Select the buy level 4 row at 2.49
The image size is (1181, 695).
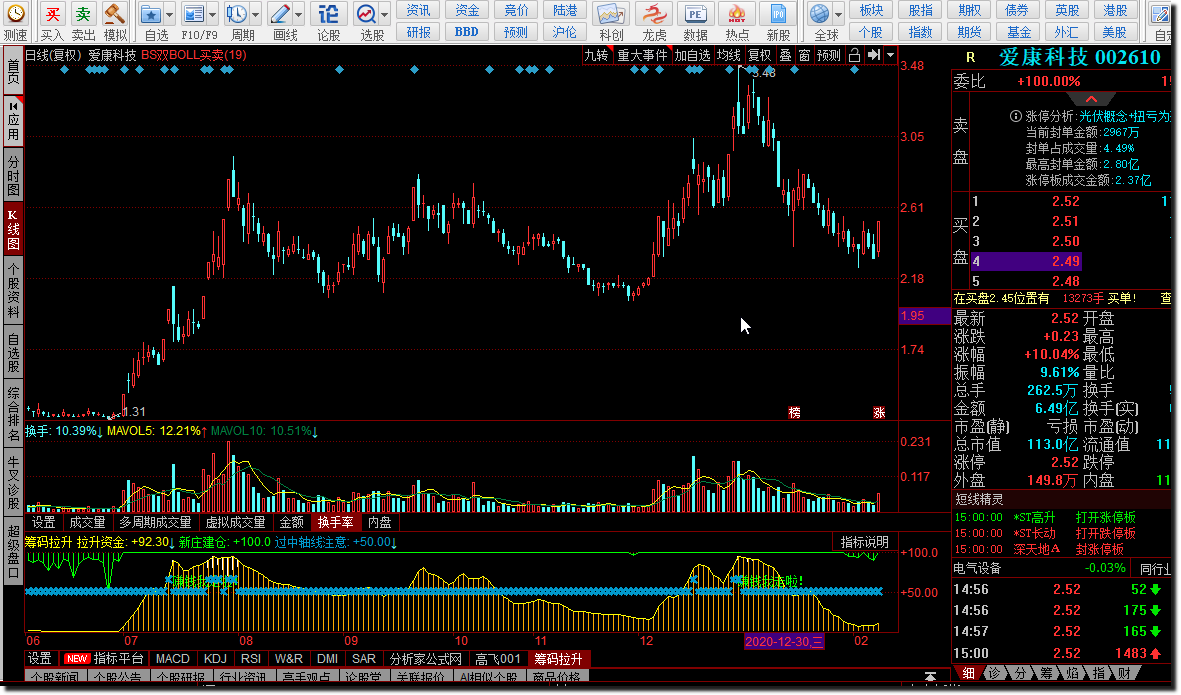coord(1026,261)
